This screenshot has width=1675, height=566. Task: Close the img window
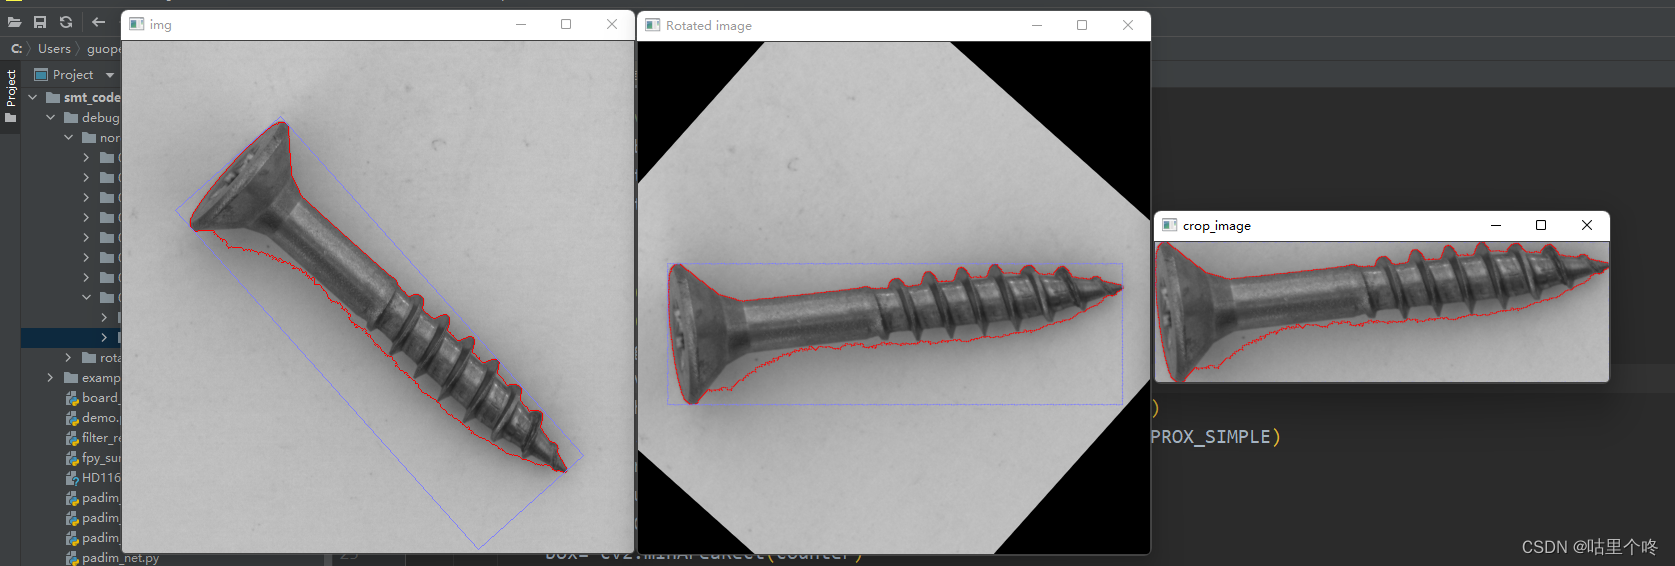(x=612, y=24)
